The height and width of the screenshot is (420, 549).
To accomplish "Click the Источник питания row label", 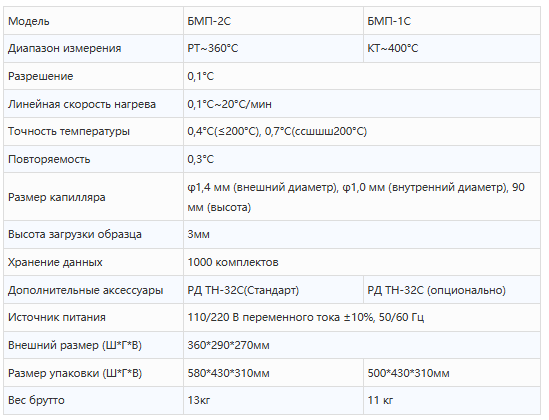I will [57, 317].
